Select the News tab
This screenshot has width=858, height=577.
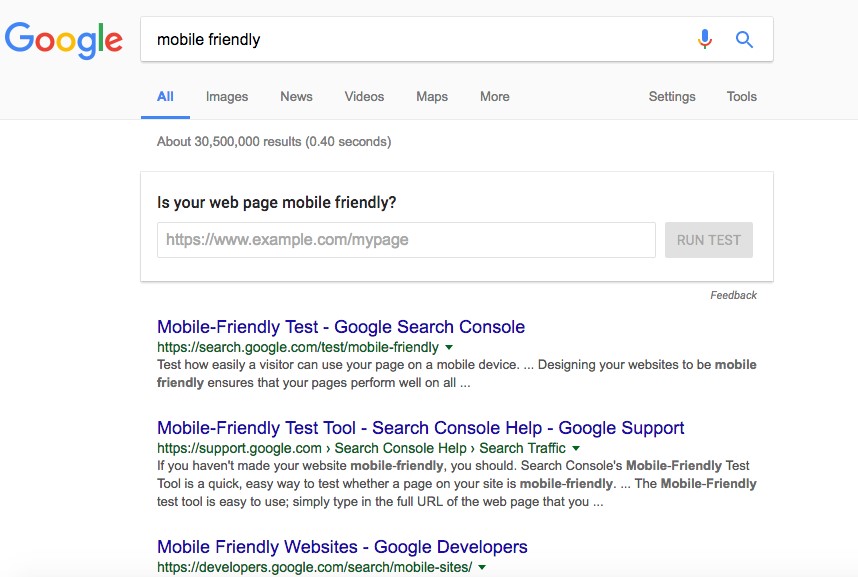296,97
